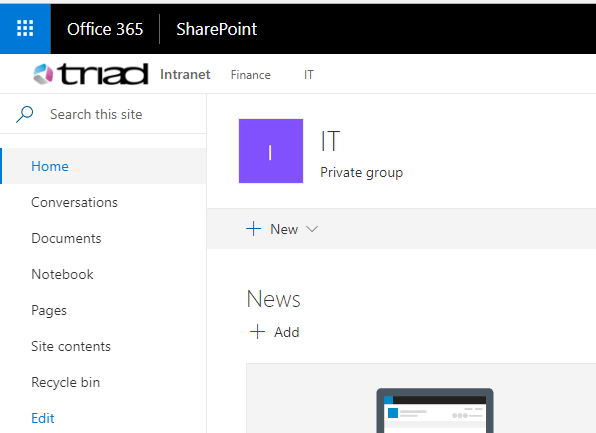
Task: Open the Office 365 app launcher waffle
Action: [25, 29]
